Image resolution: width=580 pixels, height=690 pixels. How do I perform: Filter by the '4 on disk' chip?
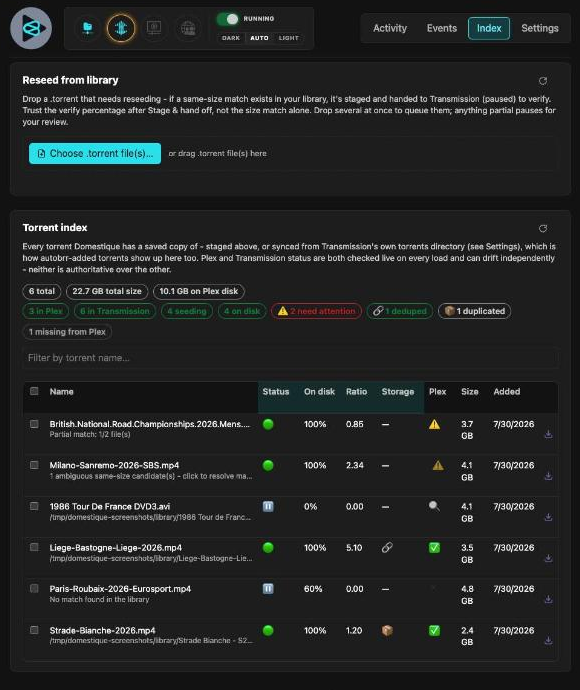click(x=242, y=311)
